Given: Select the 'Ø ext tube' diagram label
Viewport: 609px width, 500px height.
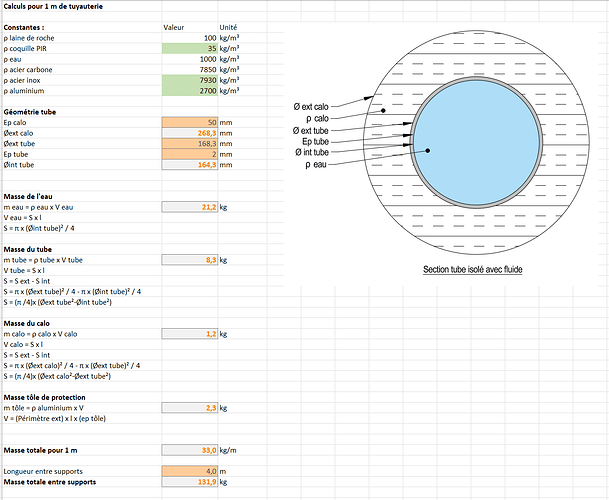Looking at the screenshot, I should tap(311, 131).
